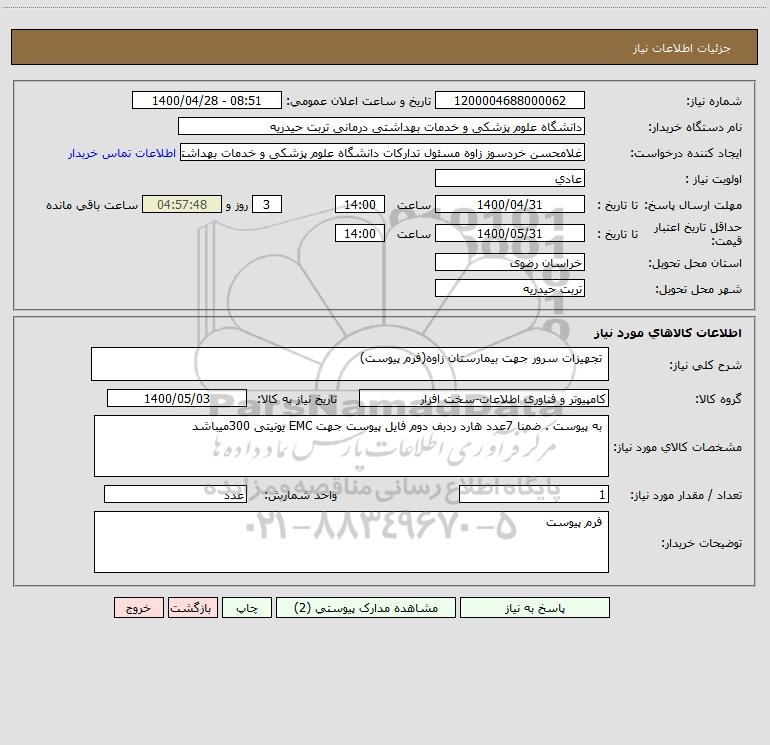770x745 pixels.
Task: Click the 'بازگشت' back button
Action: [192, 608]
